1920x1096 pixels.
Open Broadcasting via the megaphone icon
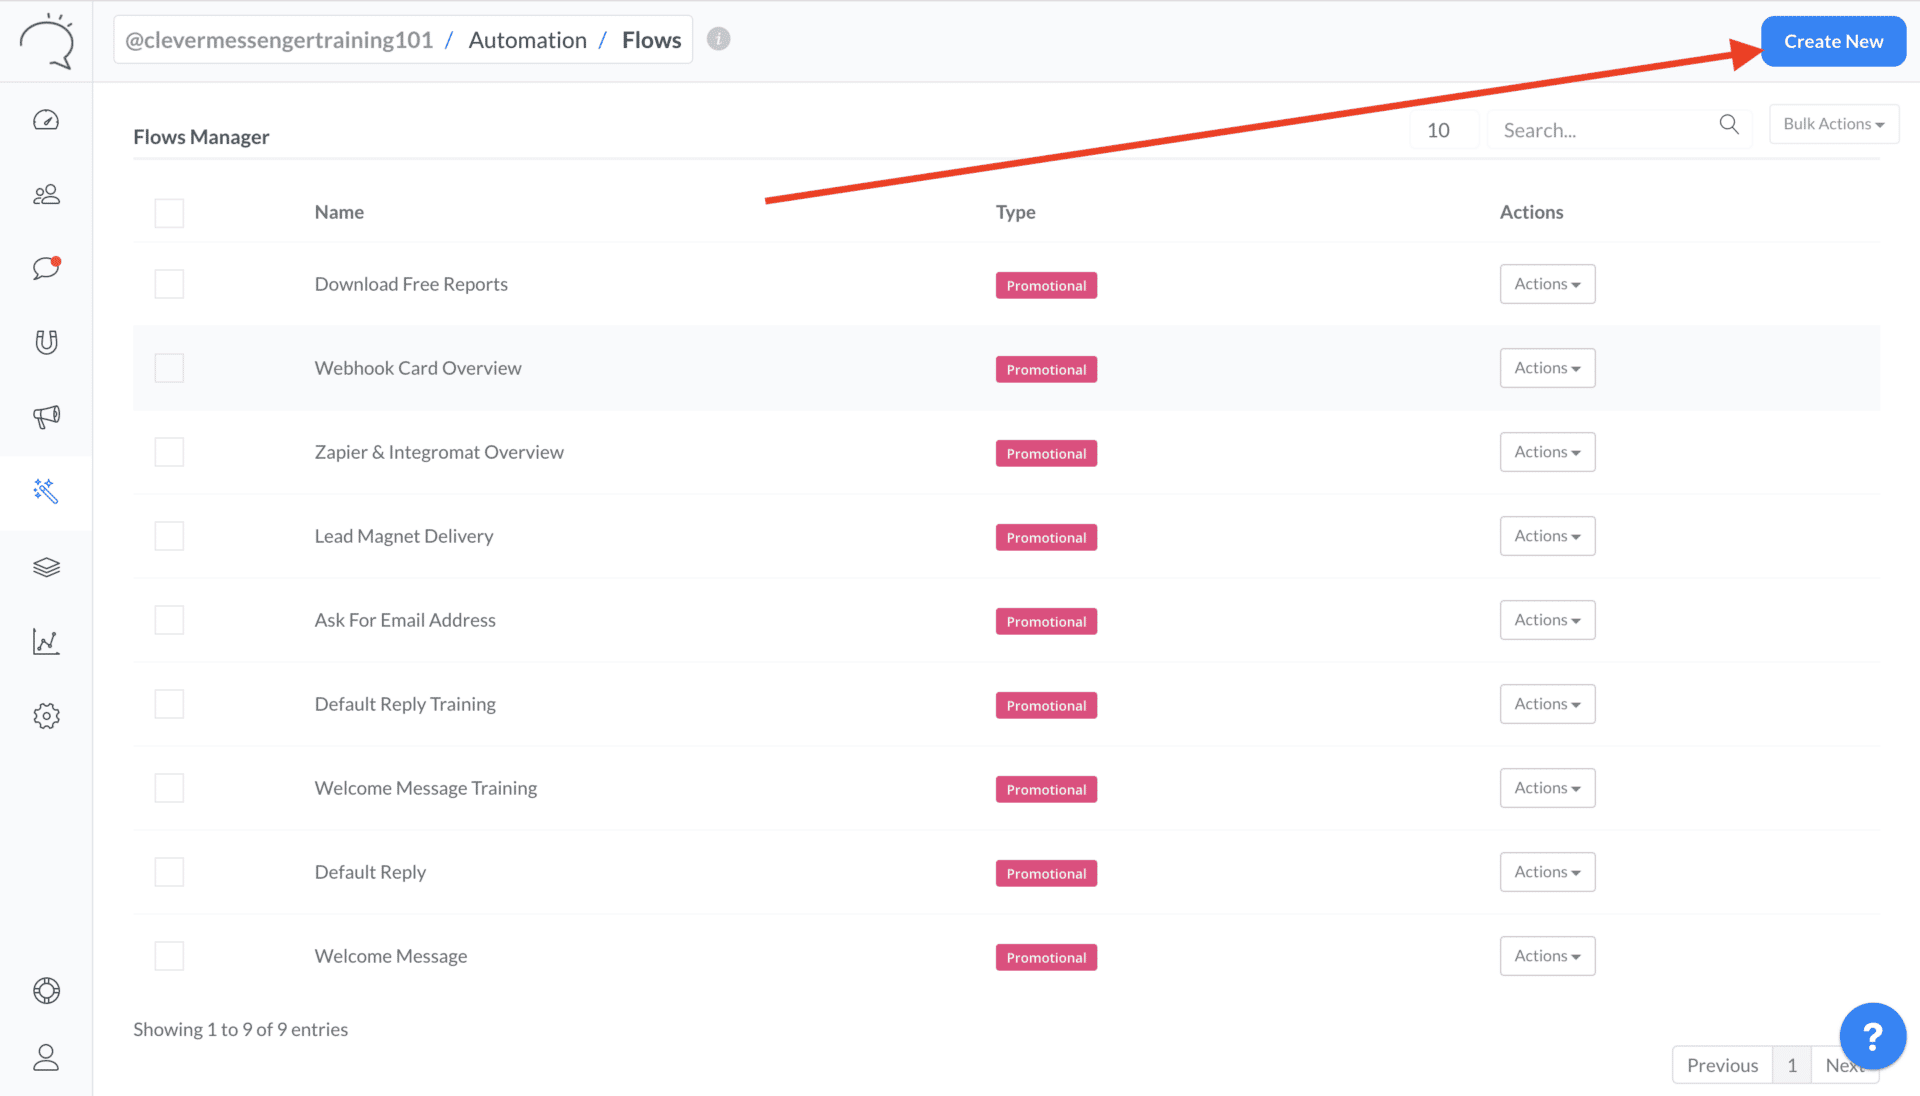click(46, 417)
